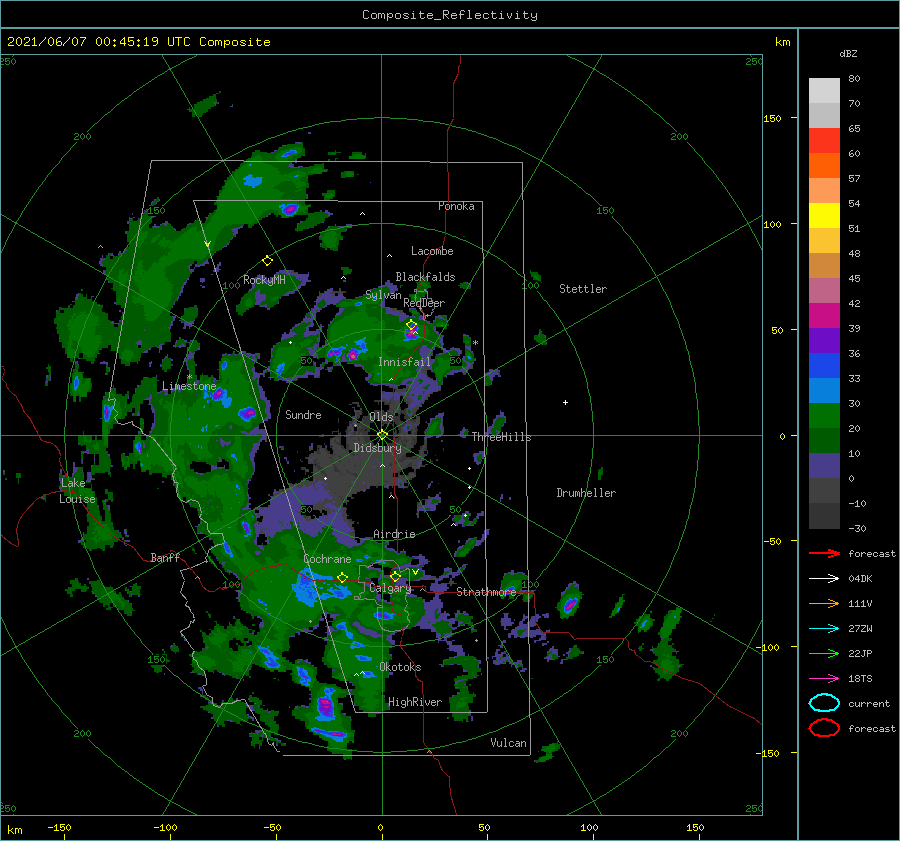Image resolution: width=900 pixels, height=841 pixels.
Task: Click the Cochrane city label
Action: tap(327, 559)
